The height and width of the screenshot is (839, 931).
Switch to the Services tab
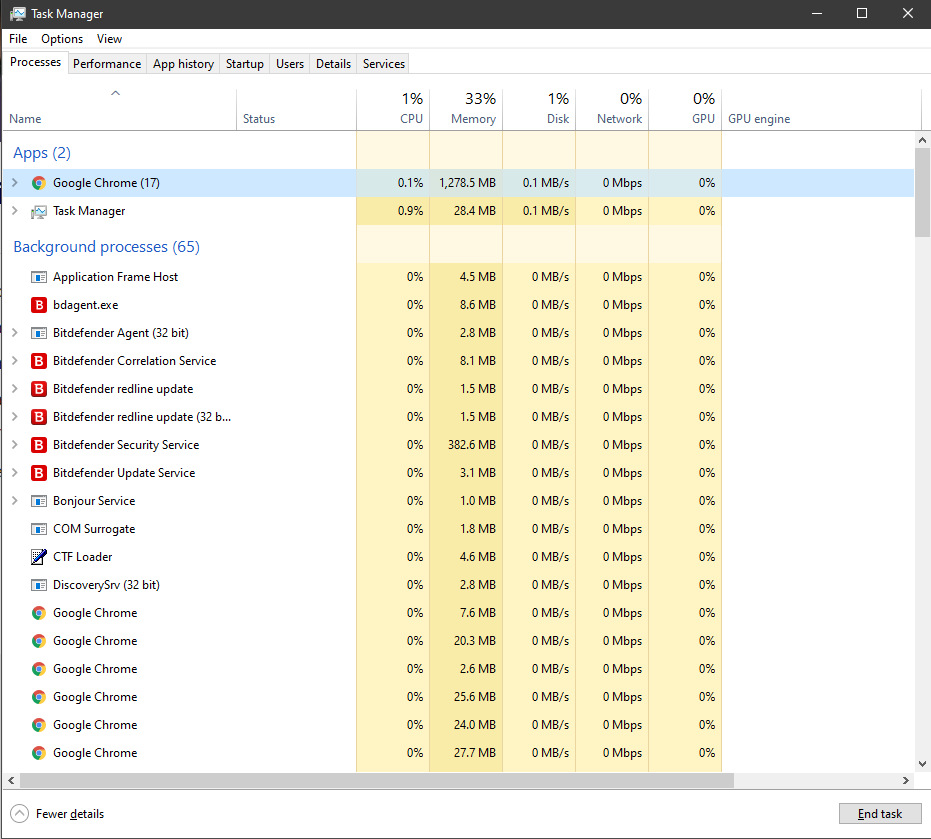[384, 64]
